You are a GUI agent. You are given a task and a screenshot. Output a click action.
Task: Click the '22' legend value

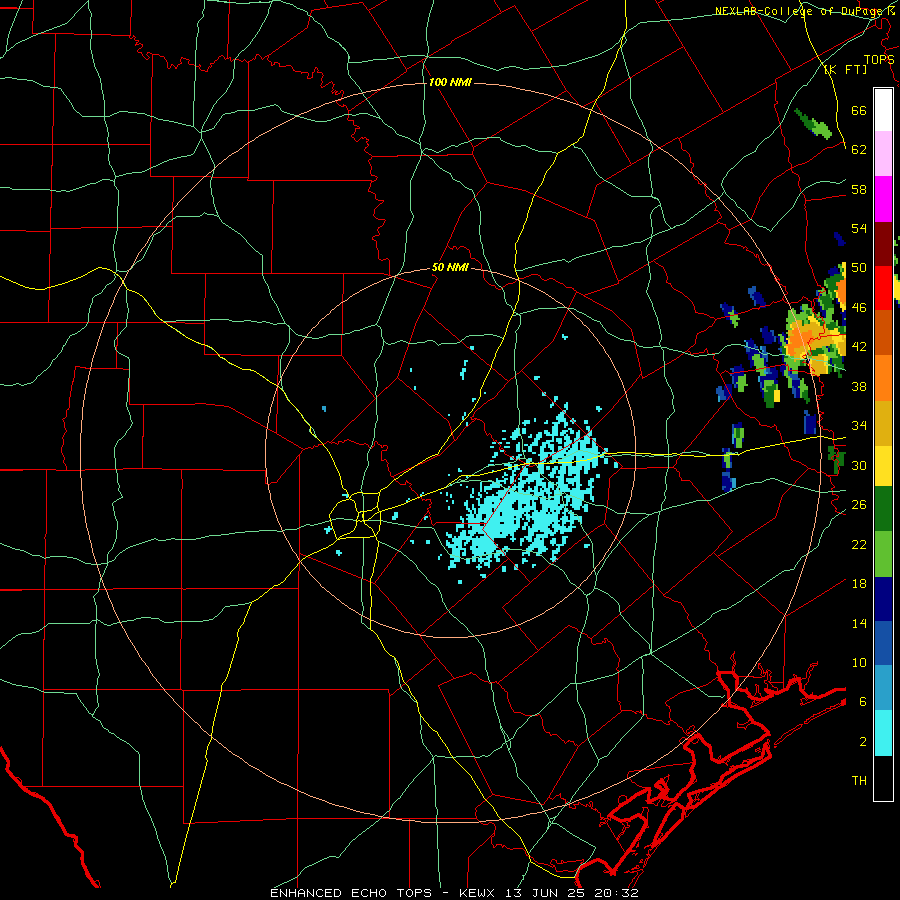click(859, 544)
